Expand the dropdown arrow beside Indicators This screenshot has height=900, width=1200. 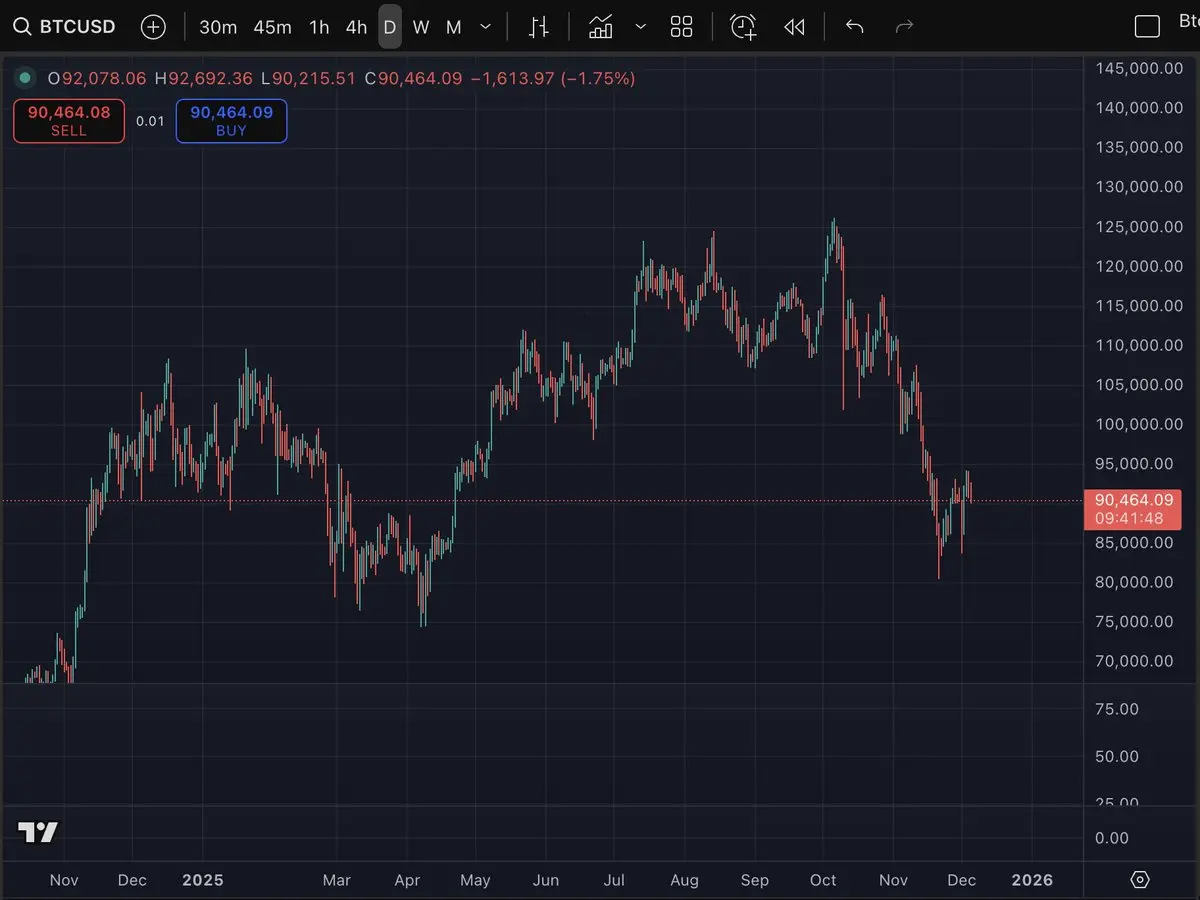point(641,27)
